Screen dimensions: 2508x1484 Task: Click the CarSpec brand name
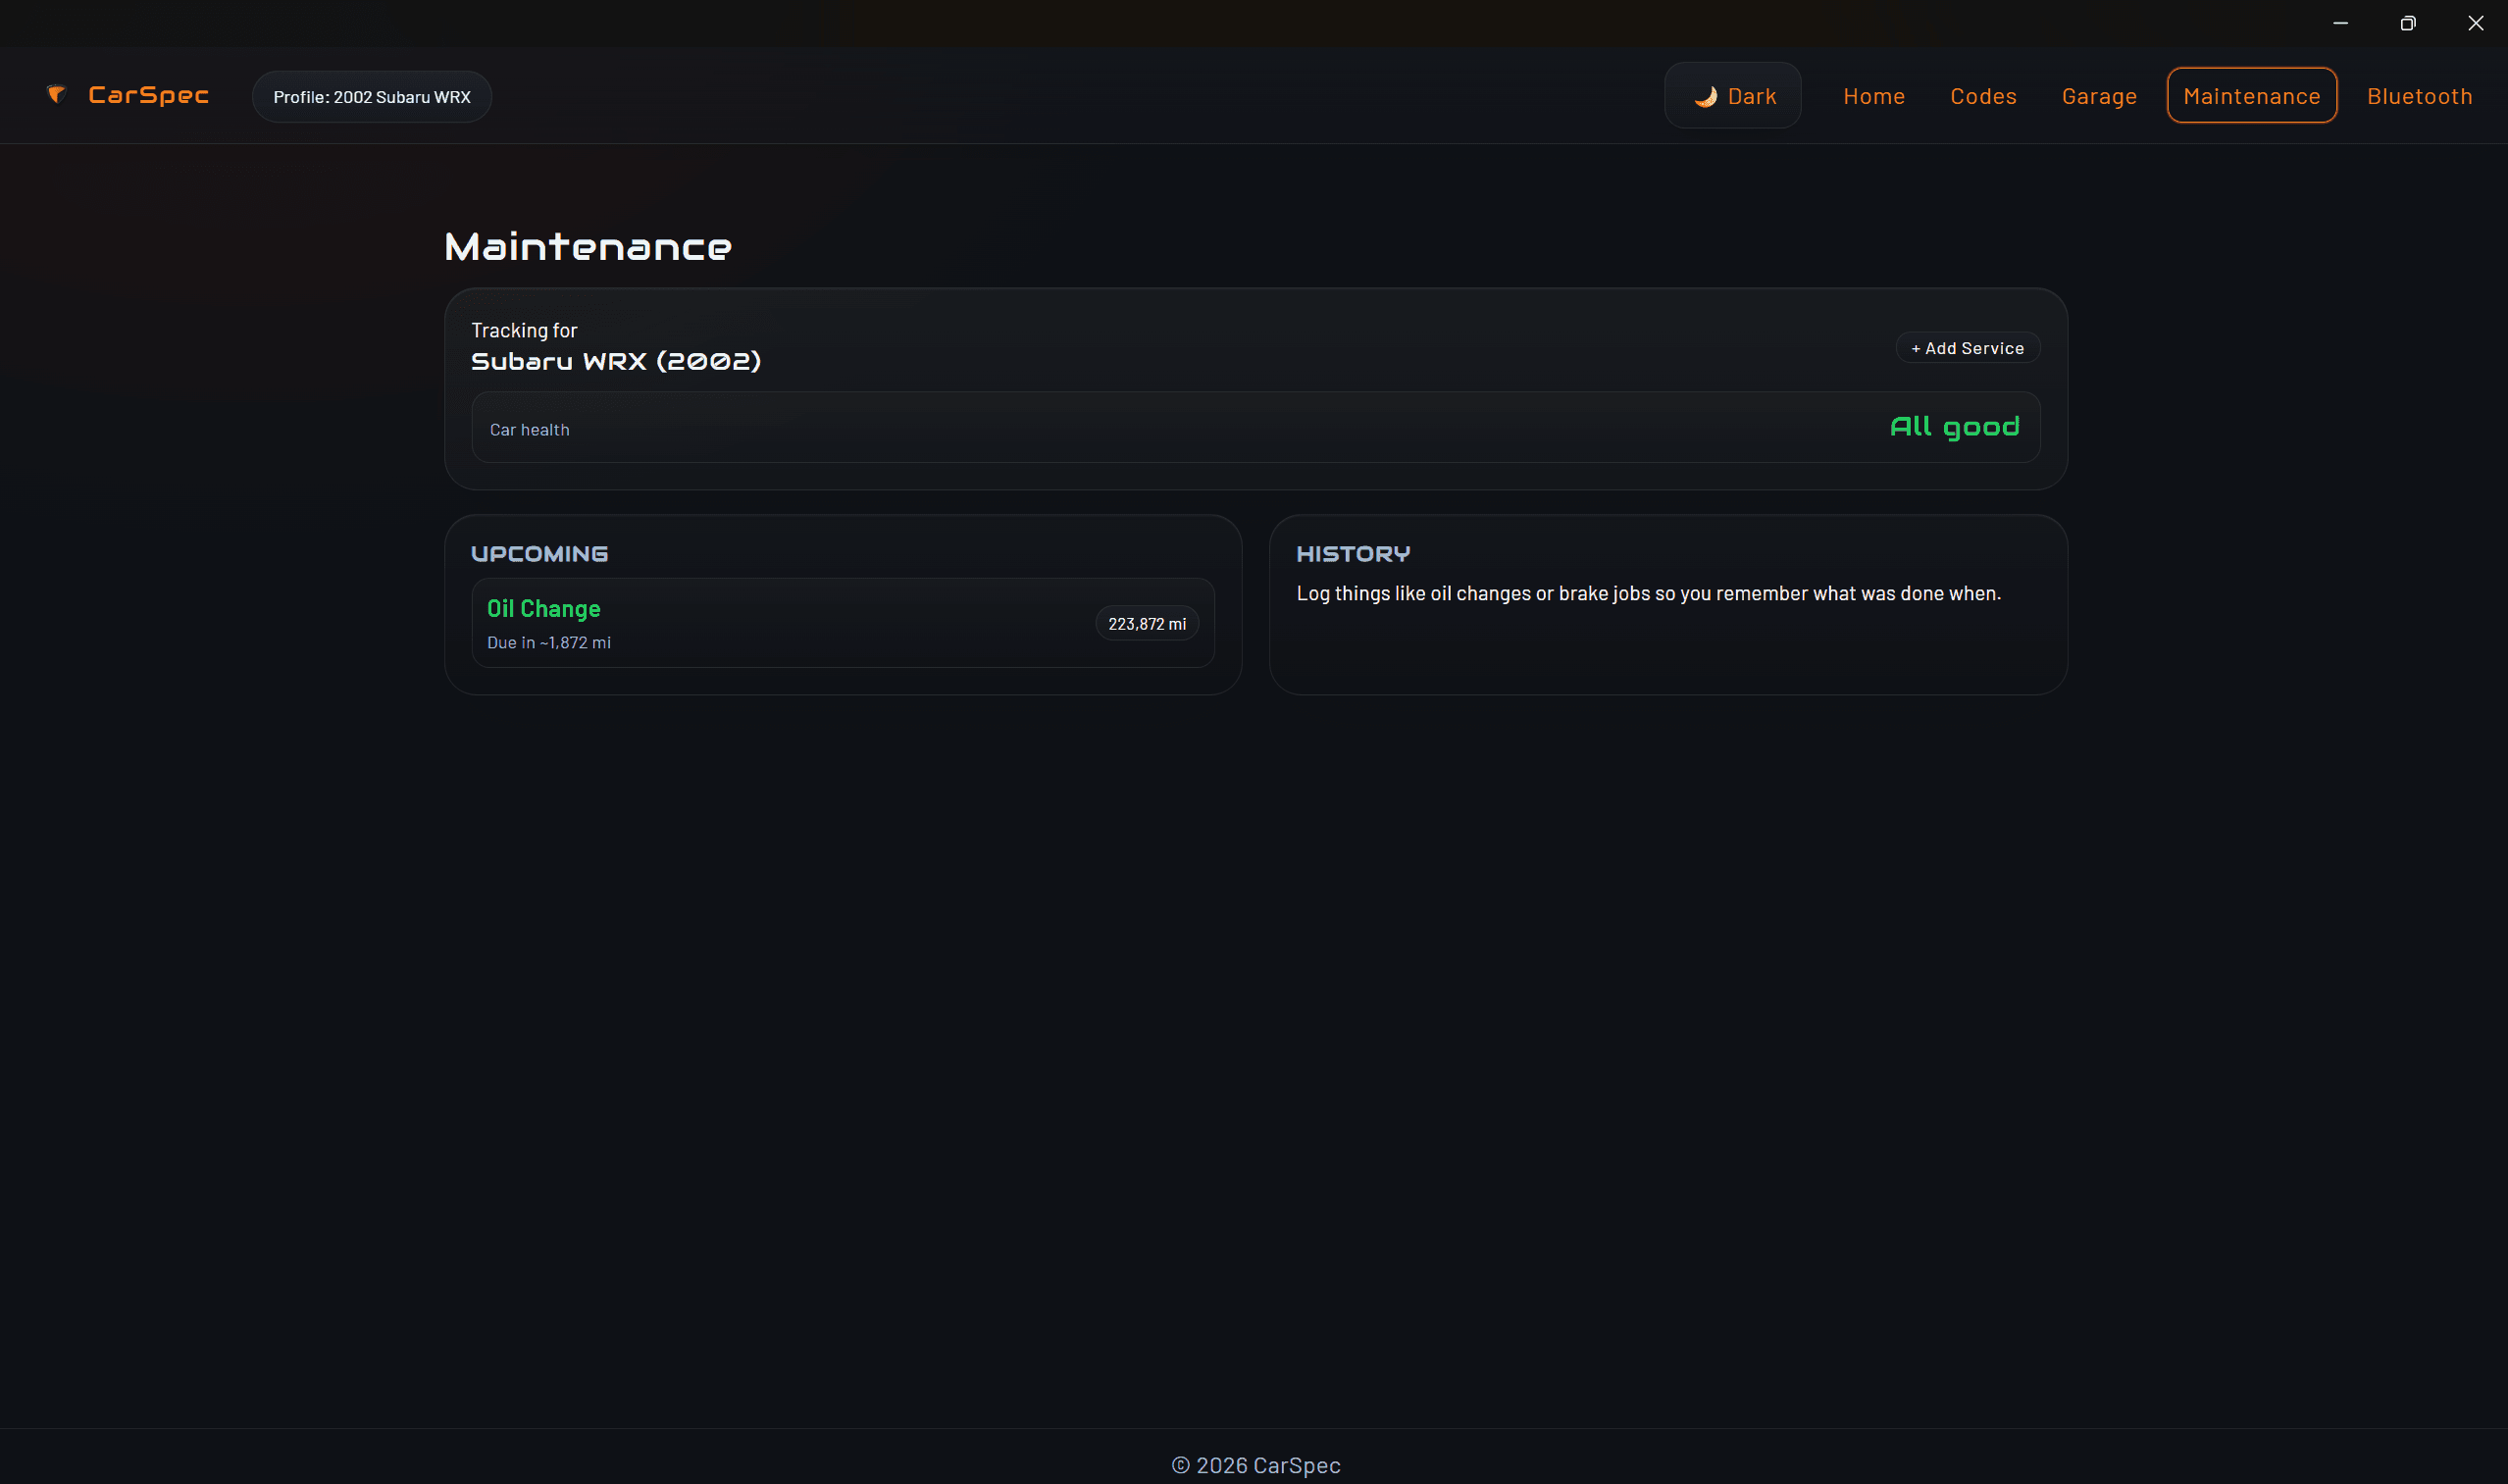click(148, 95)
